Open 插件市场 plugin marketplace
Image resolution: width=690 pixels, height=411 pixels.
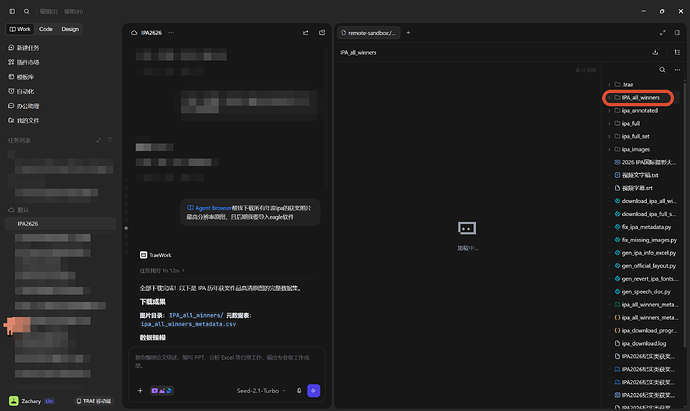(x=24, y=62)
